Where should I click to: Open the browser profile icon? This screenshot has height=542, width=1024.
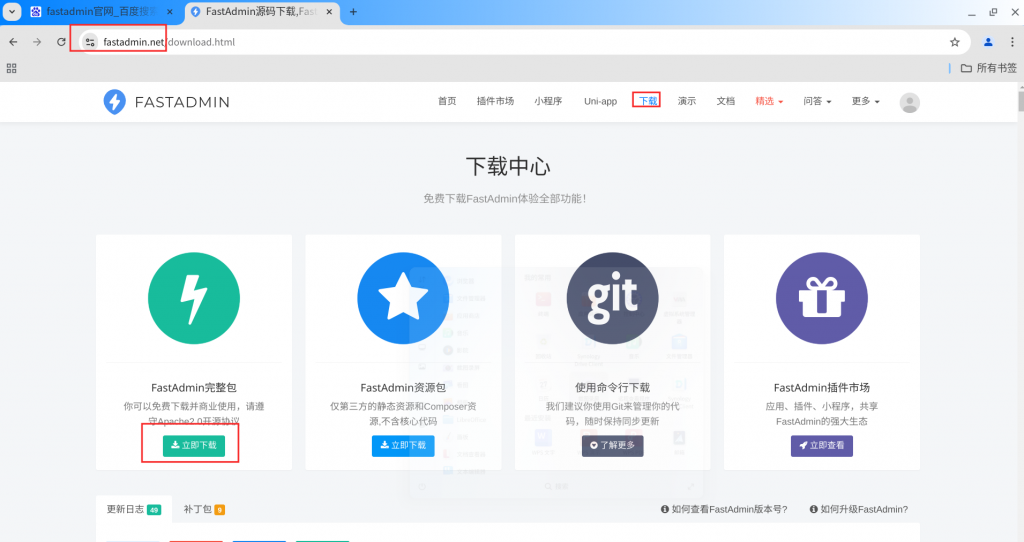988,42
